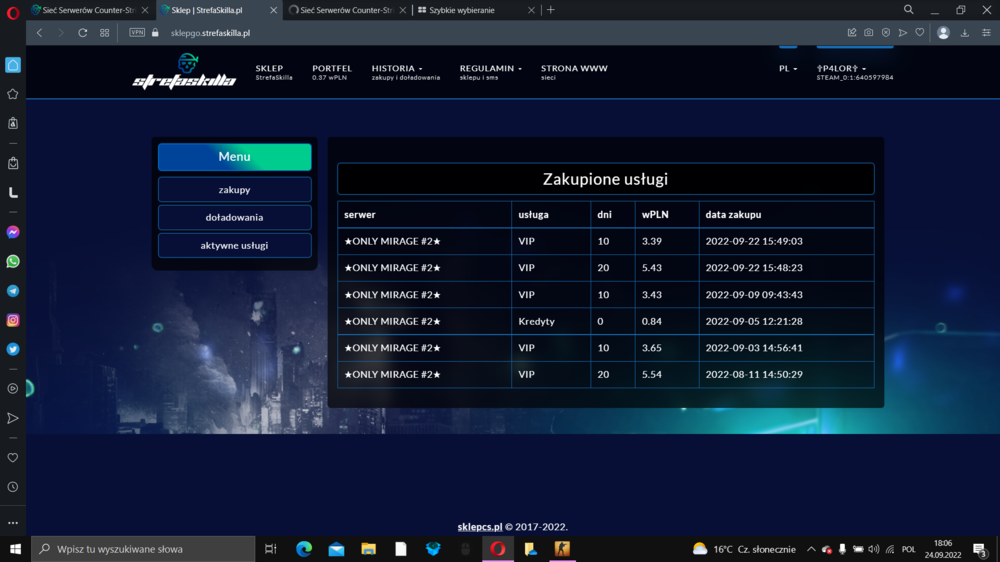Screen dimensions: 1000x562
Task: Open STRONA WWW sieci link
Action: coord(574,72)
